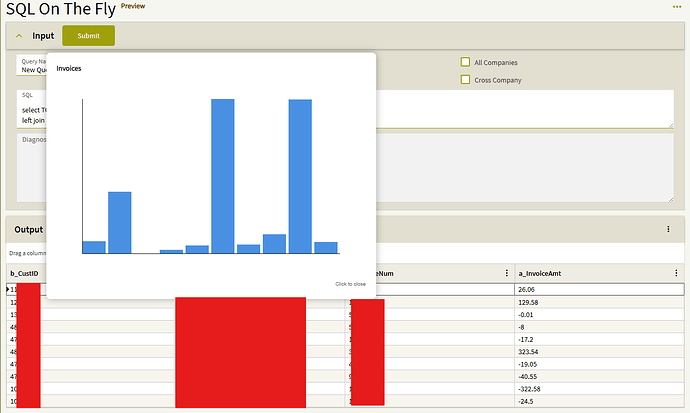Click the Invoices chart title
690x413 pixels.
(69, 68)
